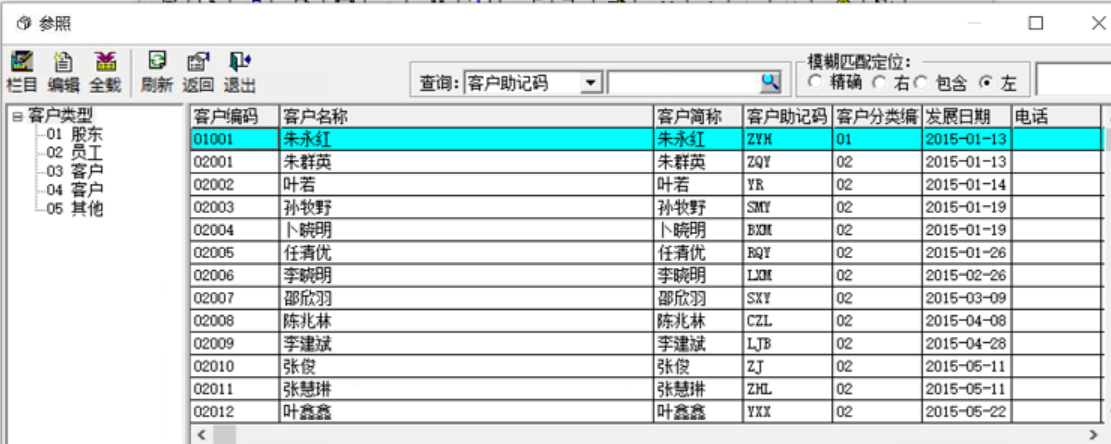1111x444 pixels.
Task: Click mnemonic code cell ZYH
Action: tap(787, 140)
